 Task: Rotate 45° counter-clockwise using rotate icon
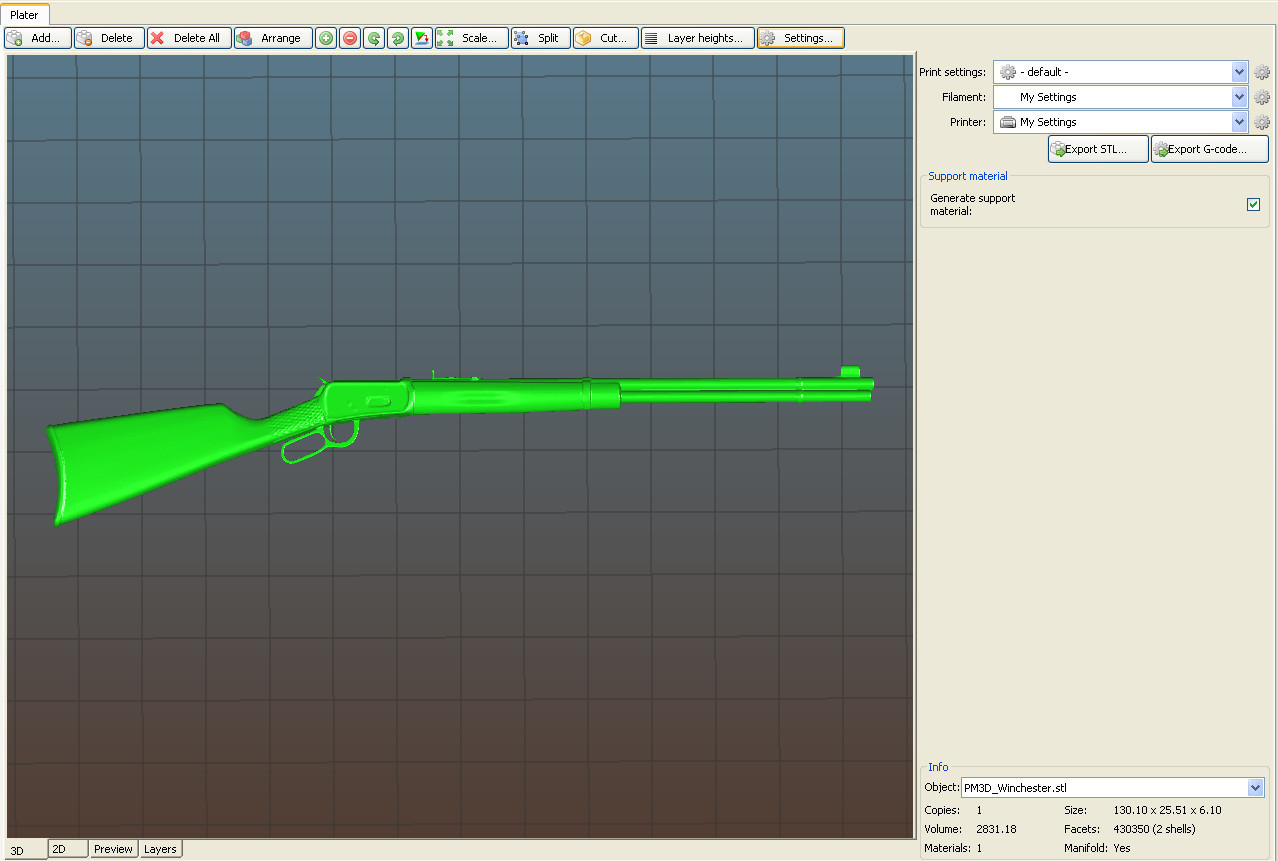374,38
